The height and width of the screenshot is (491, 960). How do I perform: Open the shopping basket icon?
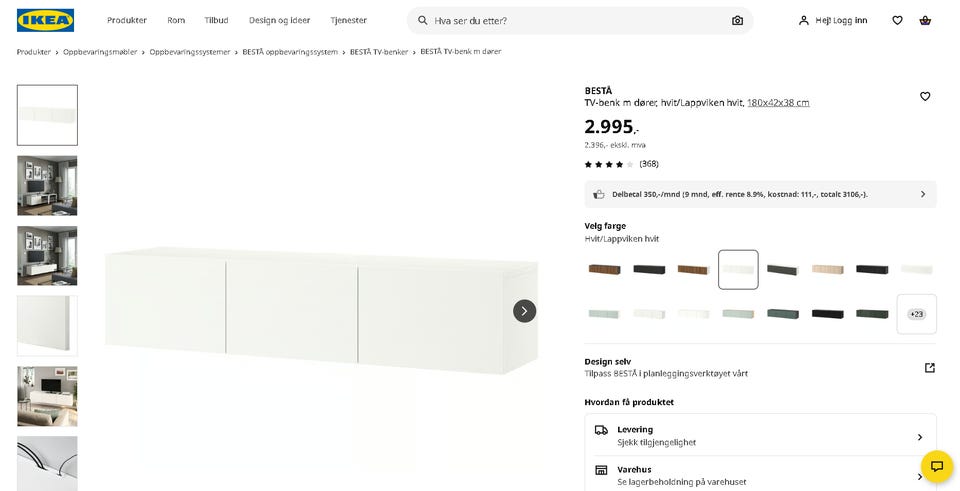pos(925,20)
